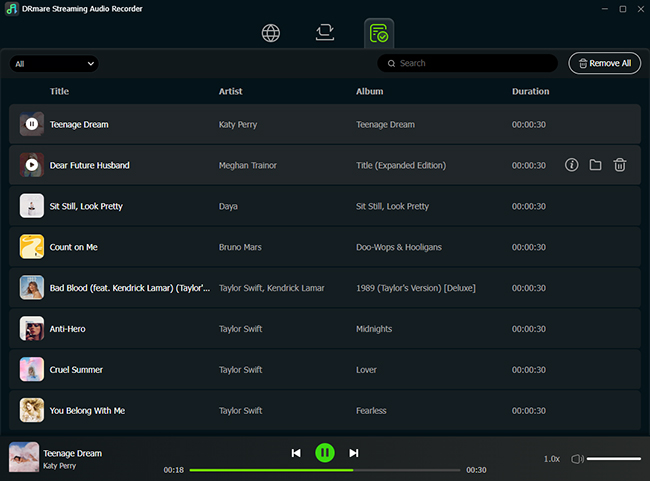650x481 pixels.
Task: Sort by Album column header
Action: coord(369,91)
